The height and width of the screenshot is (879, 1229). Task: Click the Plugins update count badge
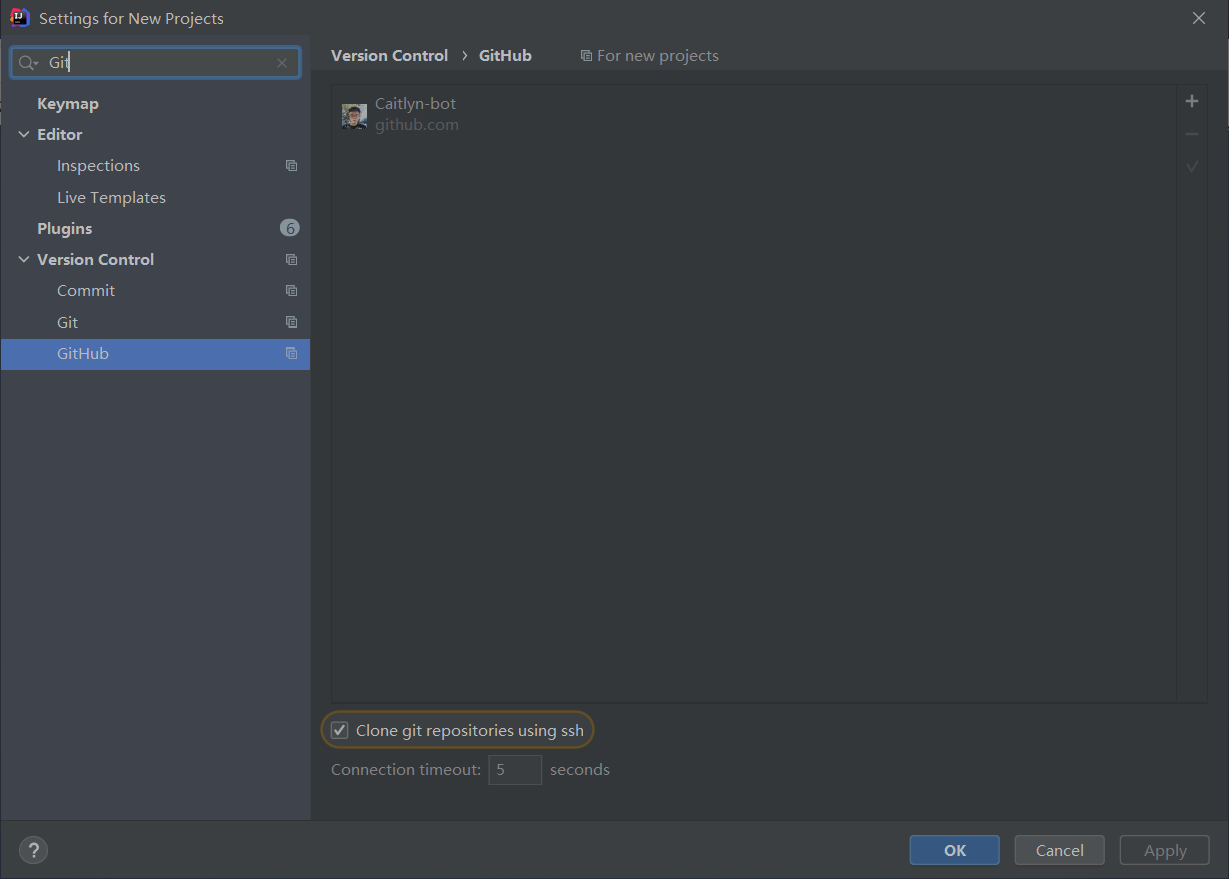pyautogui.click(x=290, y=228)
